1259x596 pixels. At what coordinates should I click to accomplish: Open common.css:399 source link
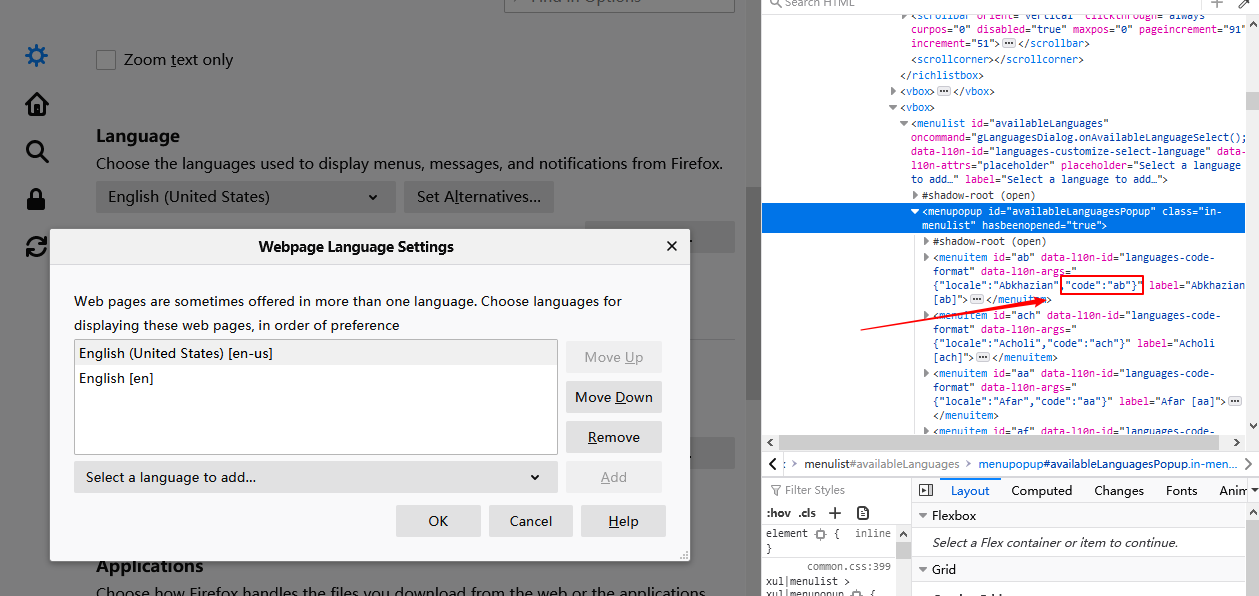click(849, 566)
